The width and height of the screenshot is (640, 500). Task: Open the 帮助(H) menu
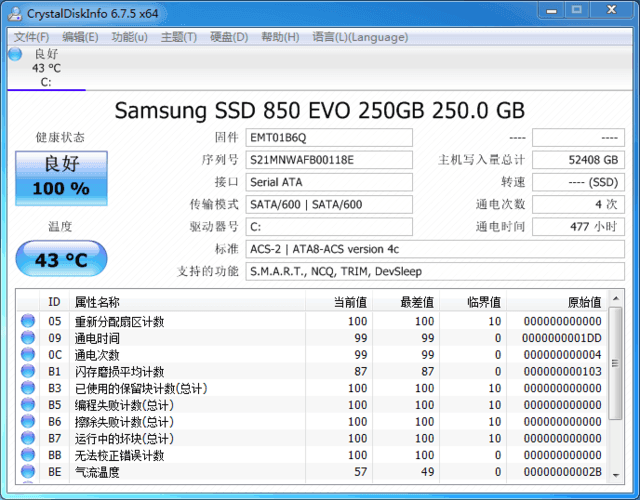(280, 37)
